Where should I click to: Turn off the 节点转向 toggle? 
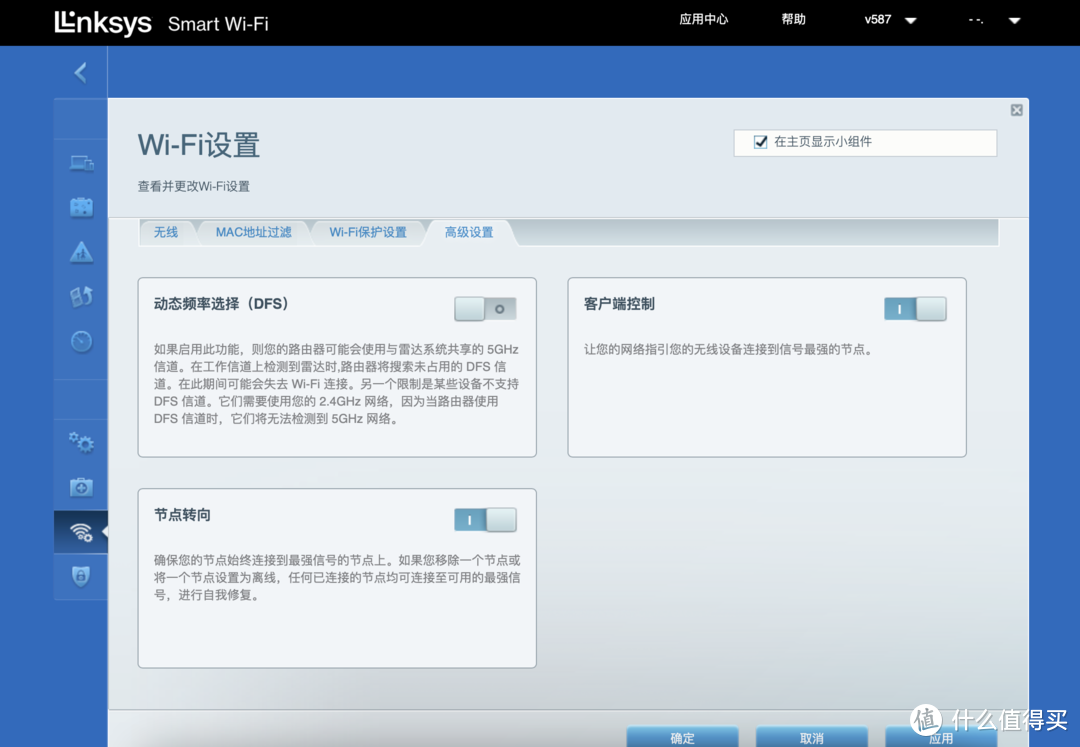click(x=485, y=520)
